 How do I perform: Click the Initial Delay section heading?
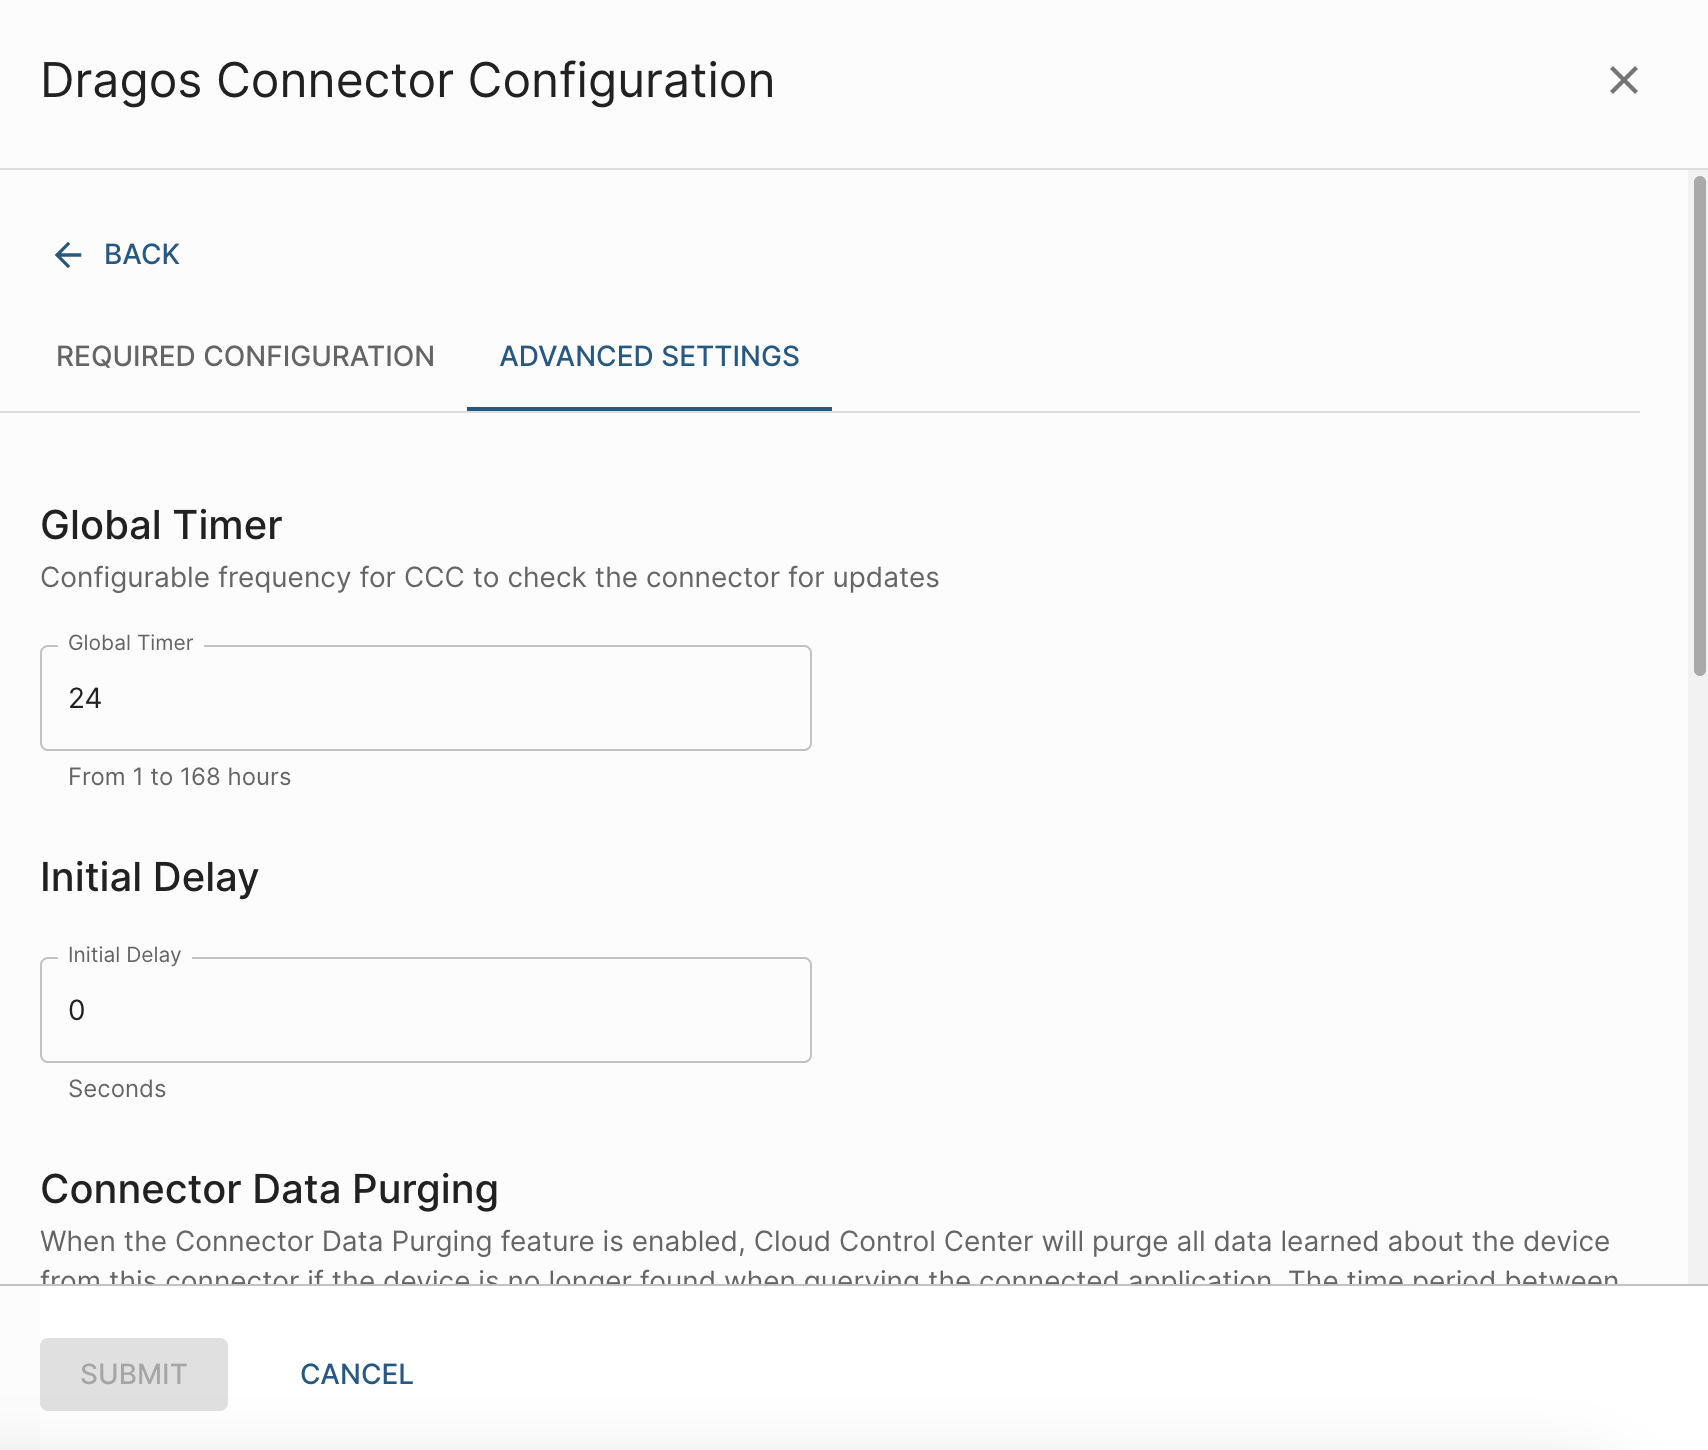[x=149, y=878]
